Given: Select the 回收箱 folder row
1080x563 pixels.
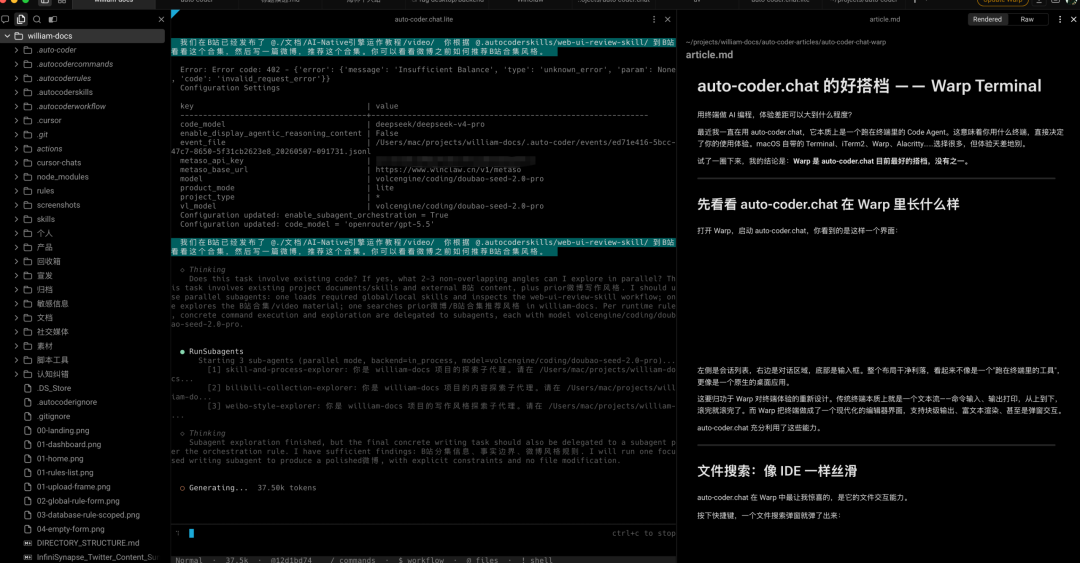Looking at the screenshot, I should [x=83, y=262].
